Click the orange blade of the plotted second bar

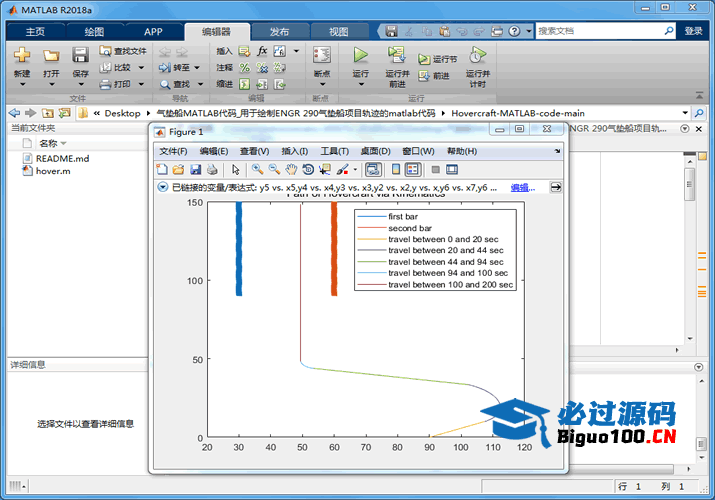pos(334,249)
